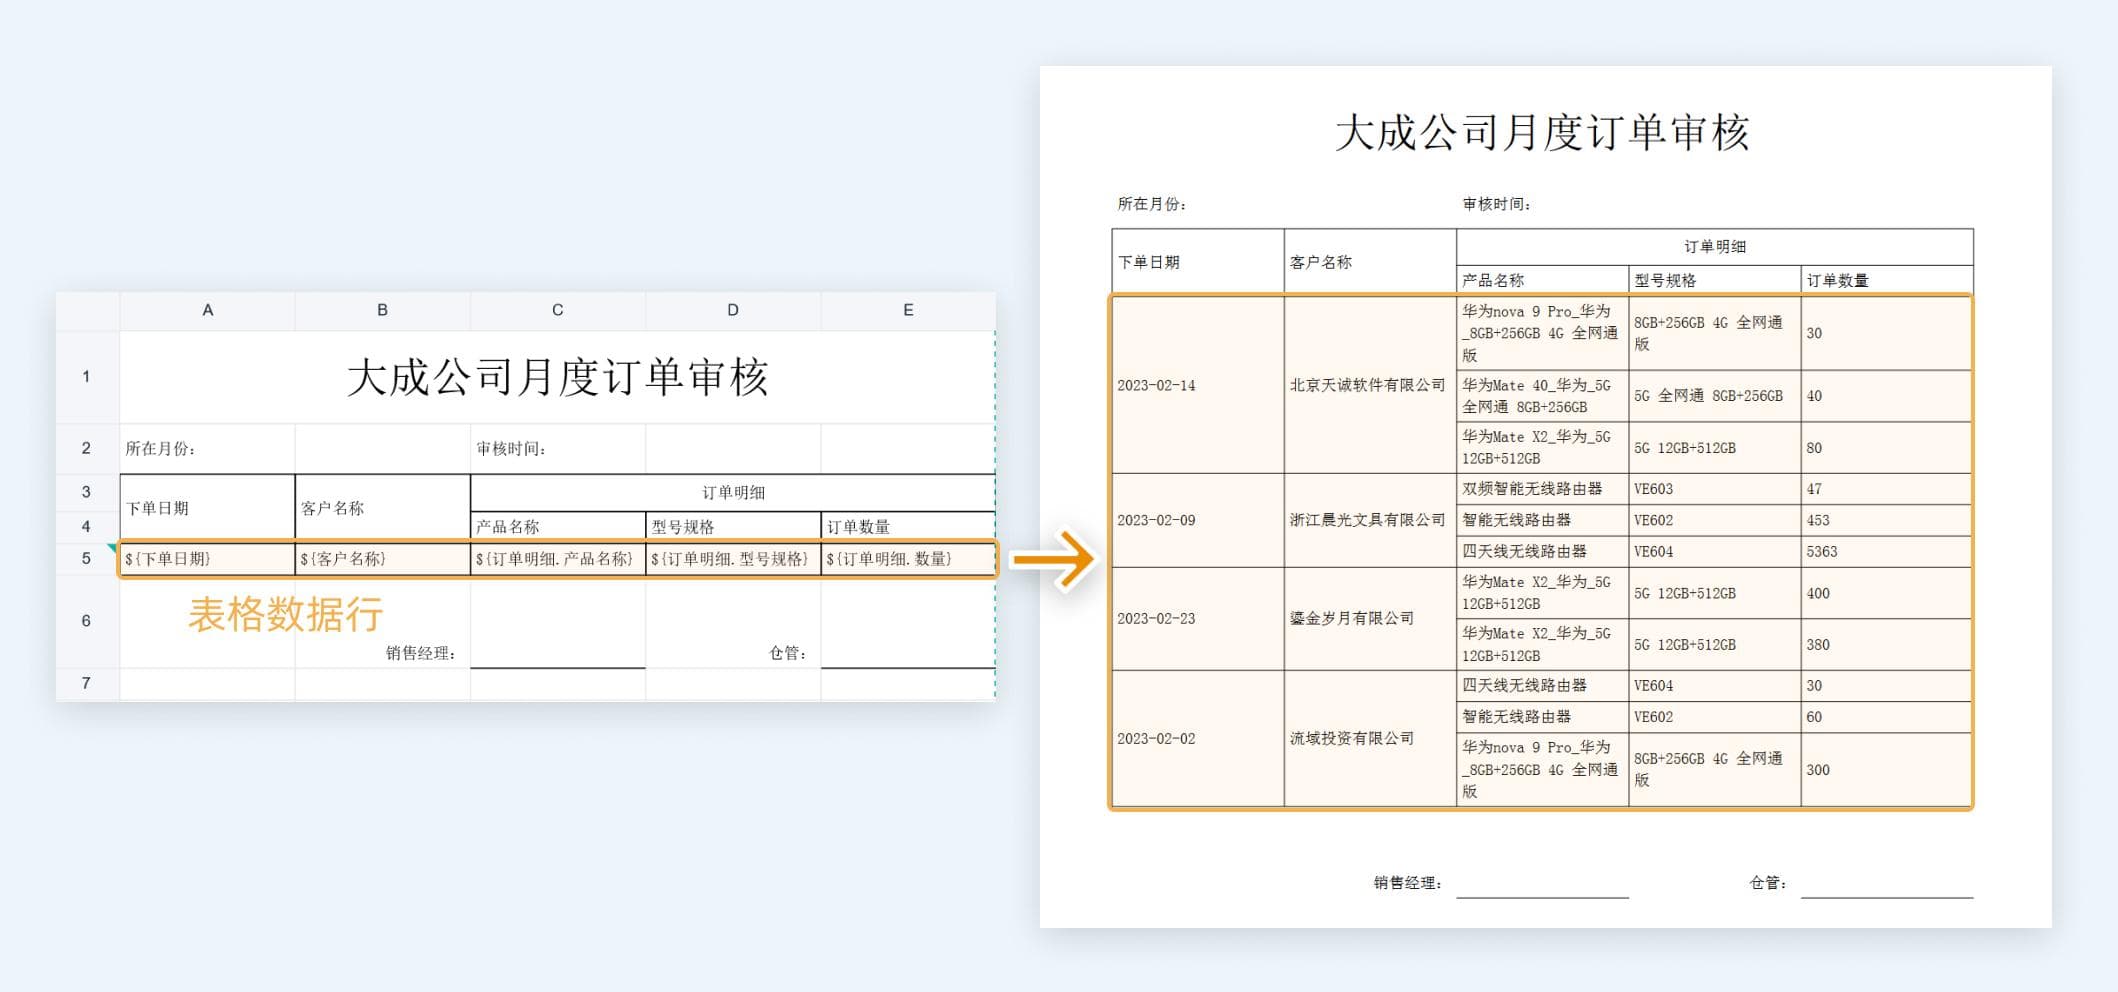This screenshot has height=992, width=2118.
Task: Click the order quantity 40
Action: point(1814,396)
